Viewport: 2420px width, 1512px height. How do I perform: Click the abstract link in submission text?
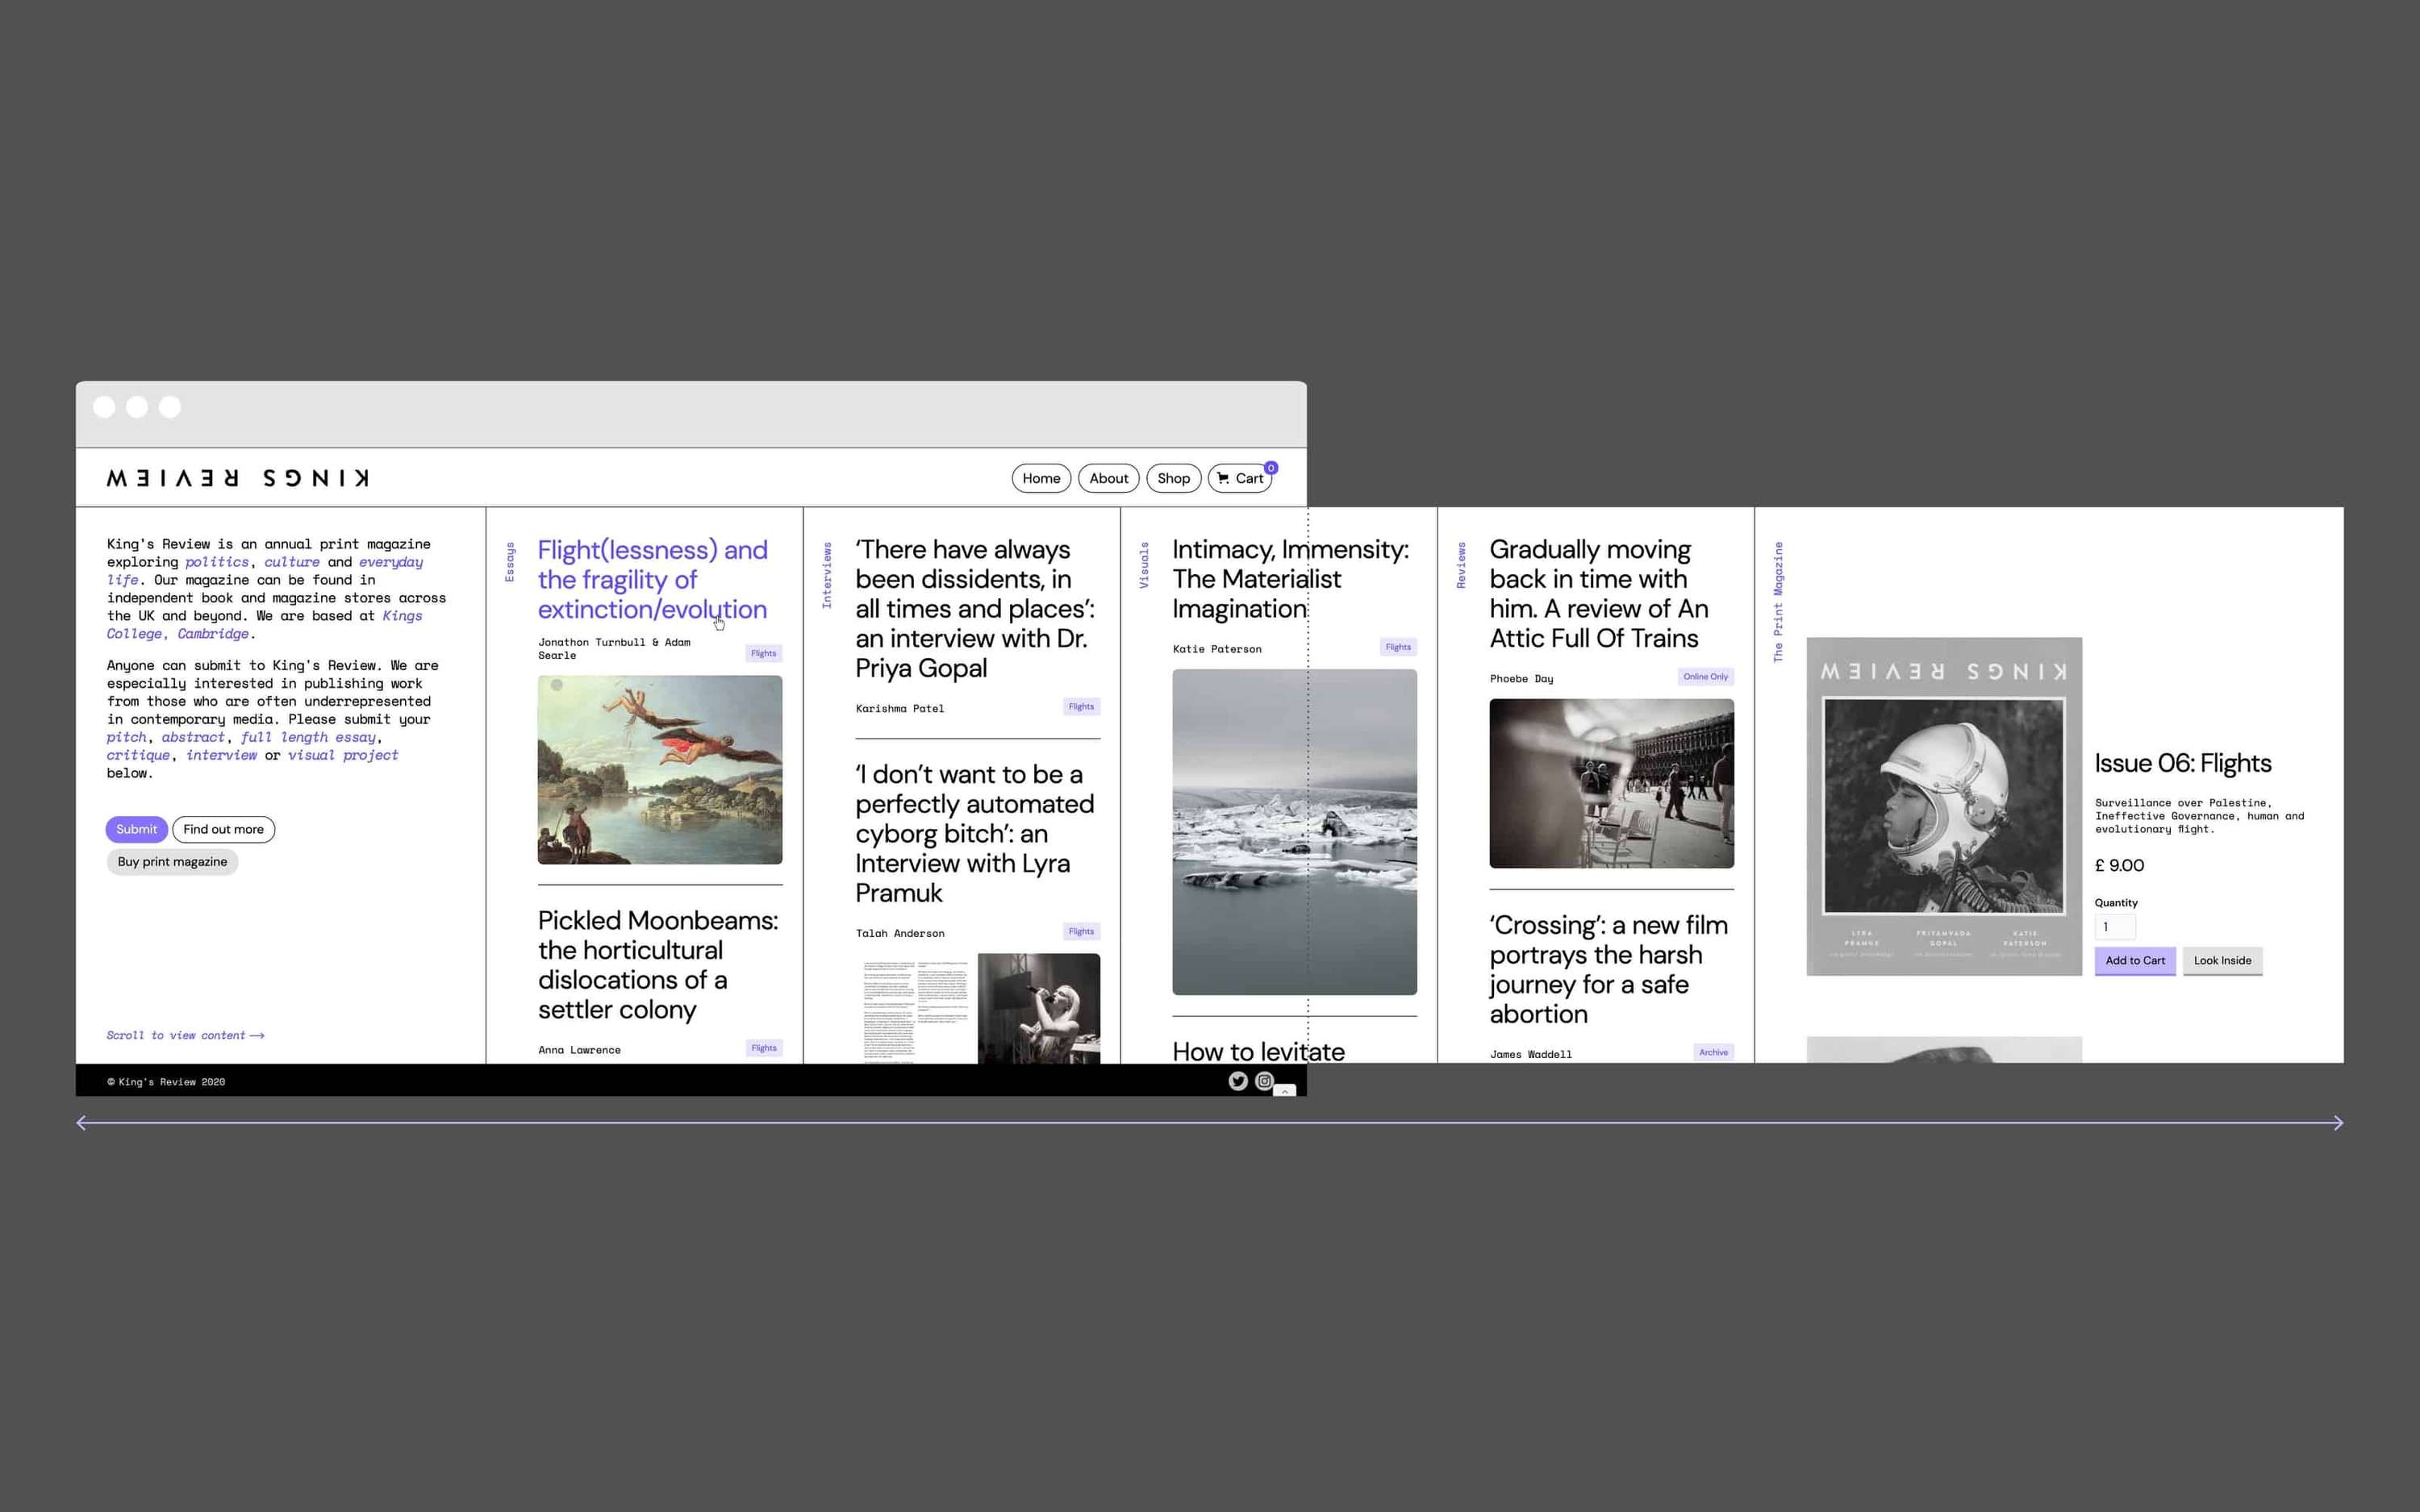pos(193,737)
